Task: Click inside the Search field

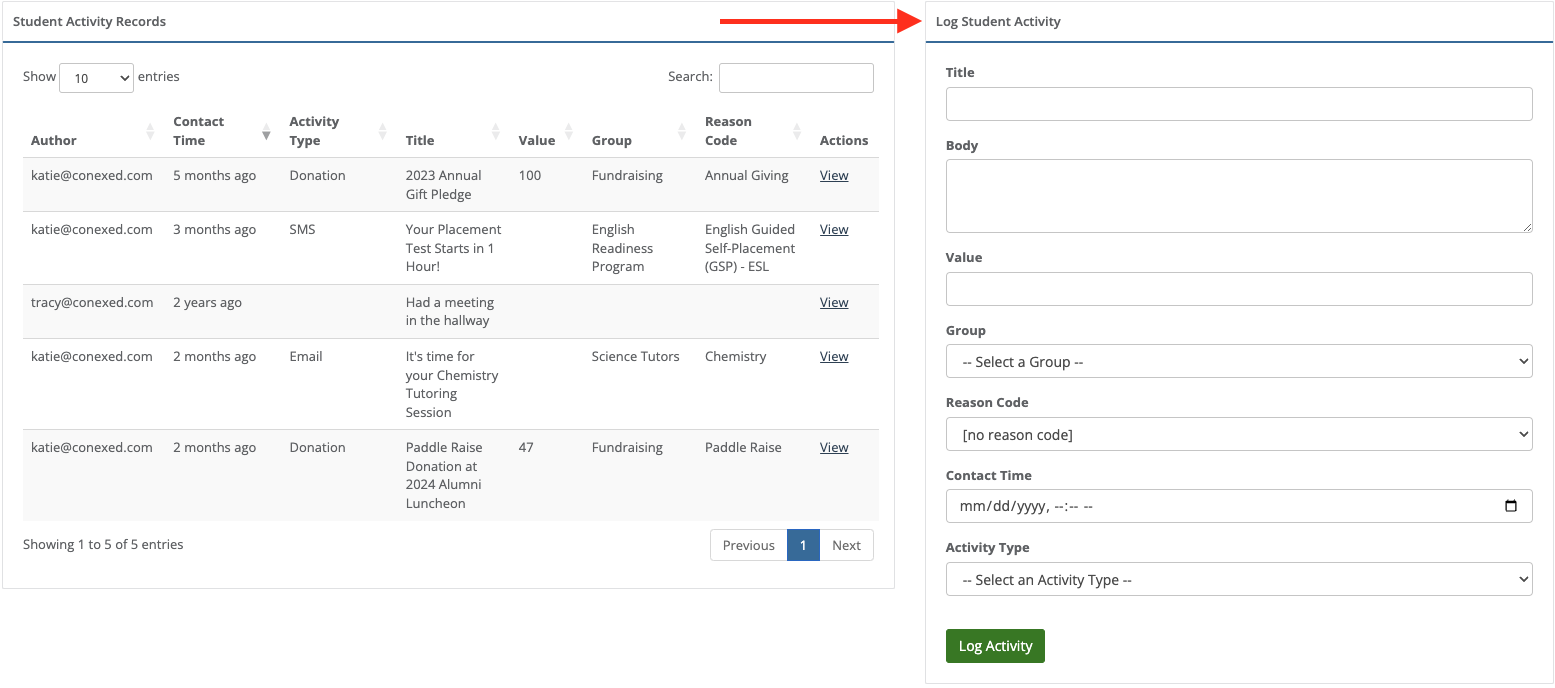Action: click(x=795, y=77)
